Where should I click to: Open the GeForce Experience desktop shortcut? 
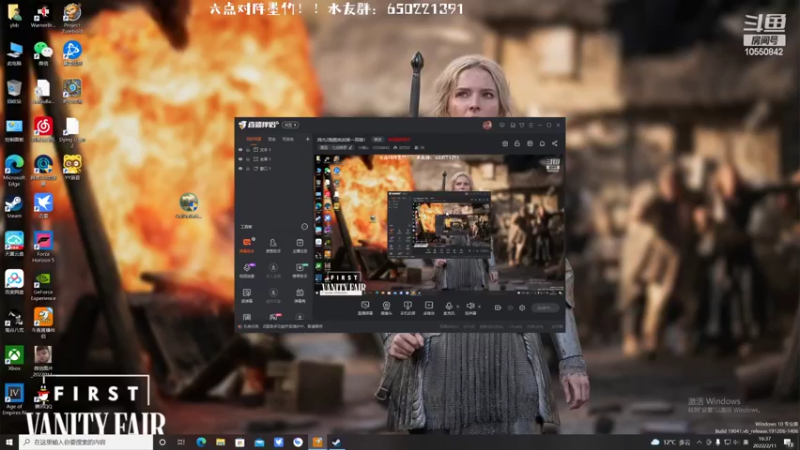[x=43, y=287]
